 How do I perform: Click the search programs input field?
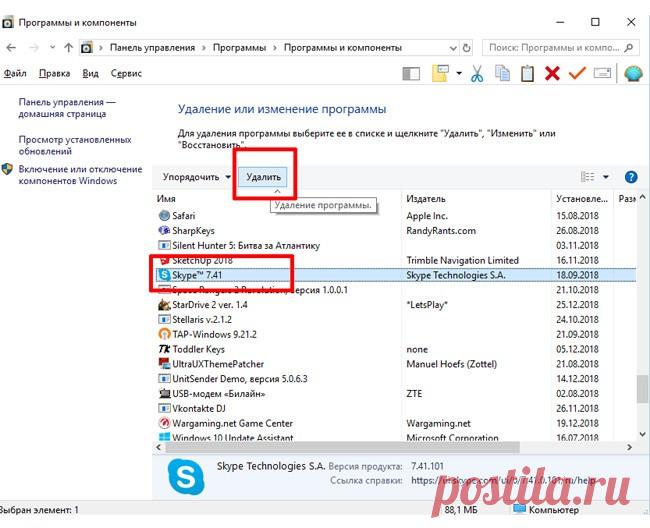pyautogui.click(x=555, y=47)
